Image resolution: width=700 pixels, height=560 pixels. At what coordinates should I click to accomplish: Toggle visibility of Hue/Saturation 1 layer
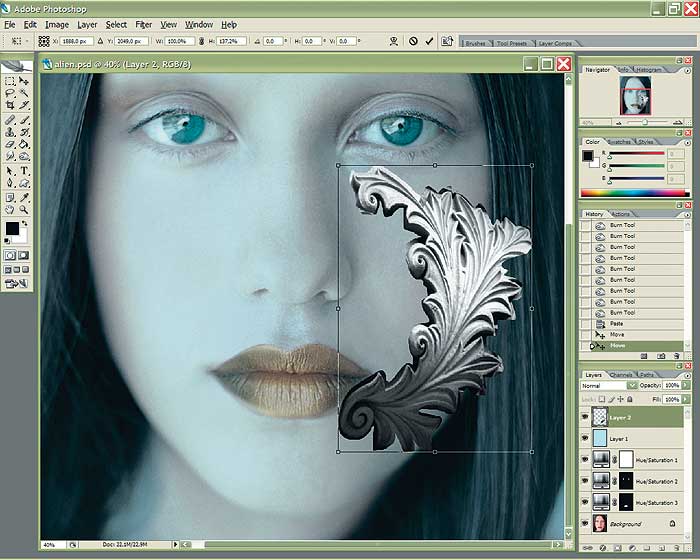pyautogui.click(x=585, y=460)
